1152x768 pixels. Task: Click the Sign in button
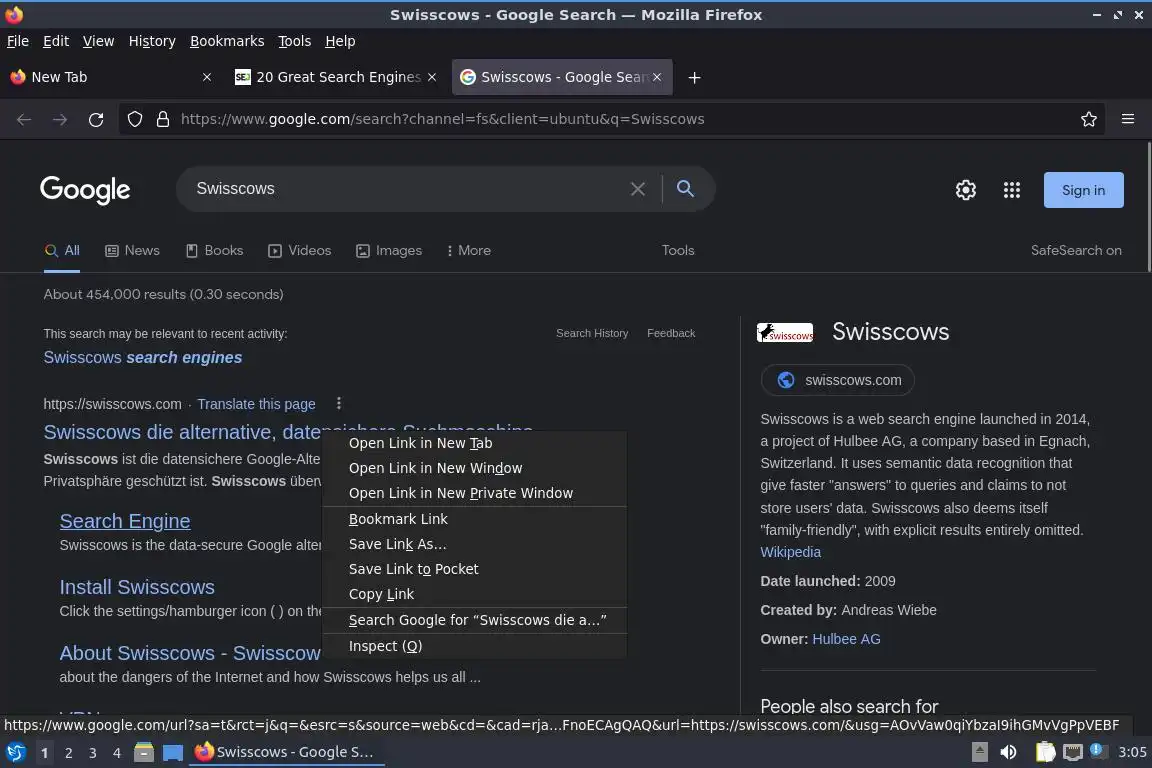1084,190
